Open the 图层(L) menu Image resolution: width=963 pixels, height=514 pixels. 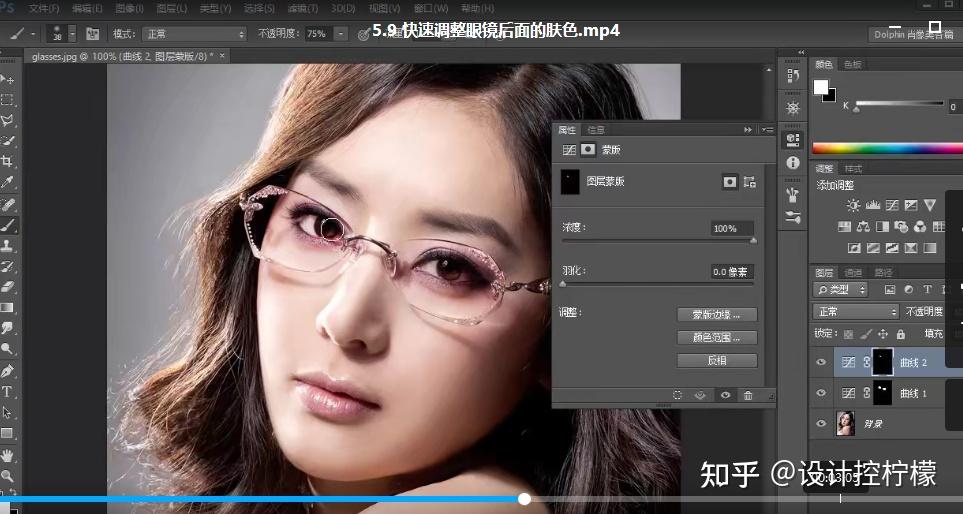point(172,9)
